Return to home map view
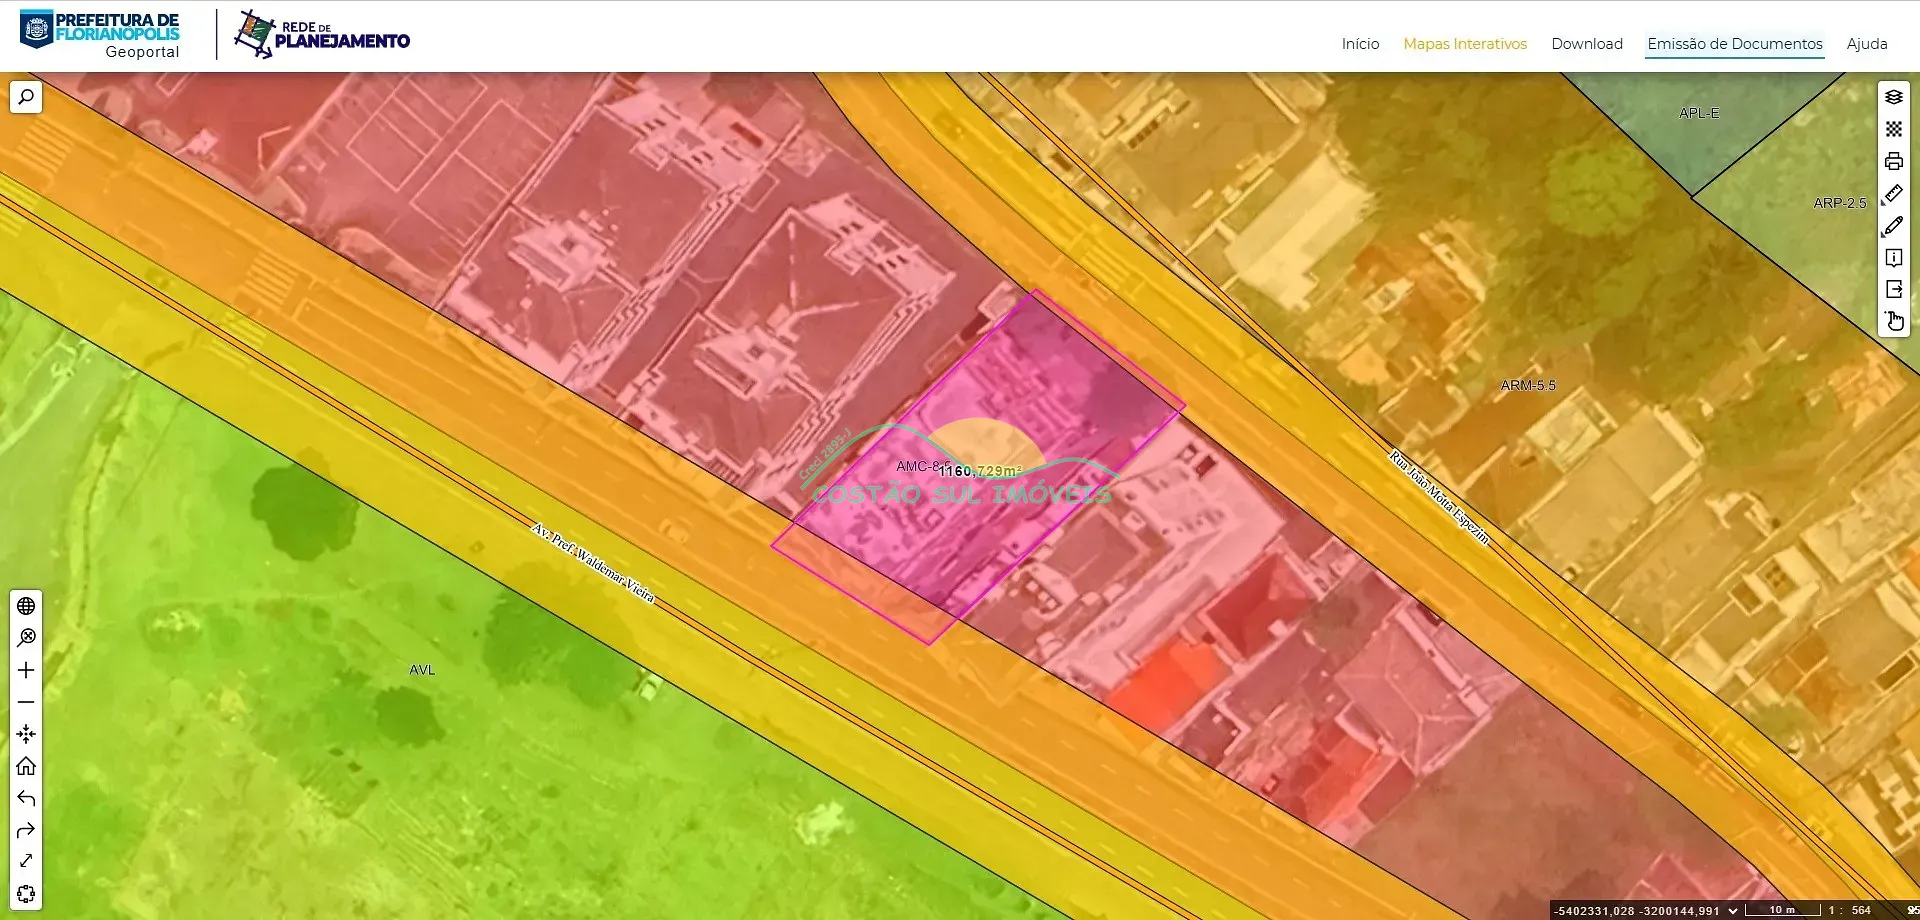1920x920 pixels. click(26, 766)
